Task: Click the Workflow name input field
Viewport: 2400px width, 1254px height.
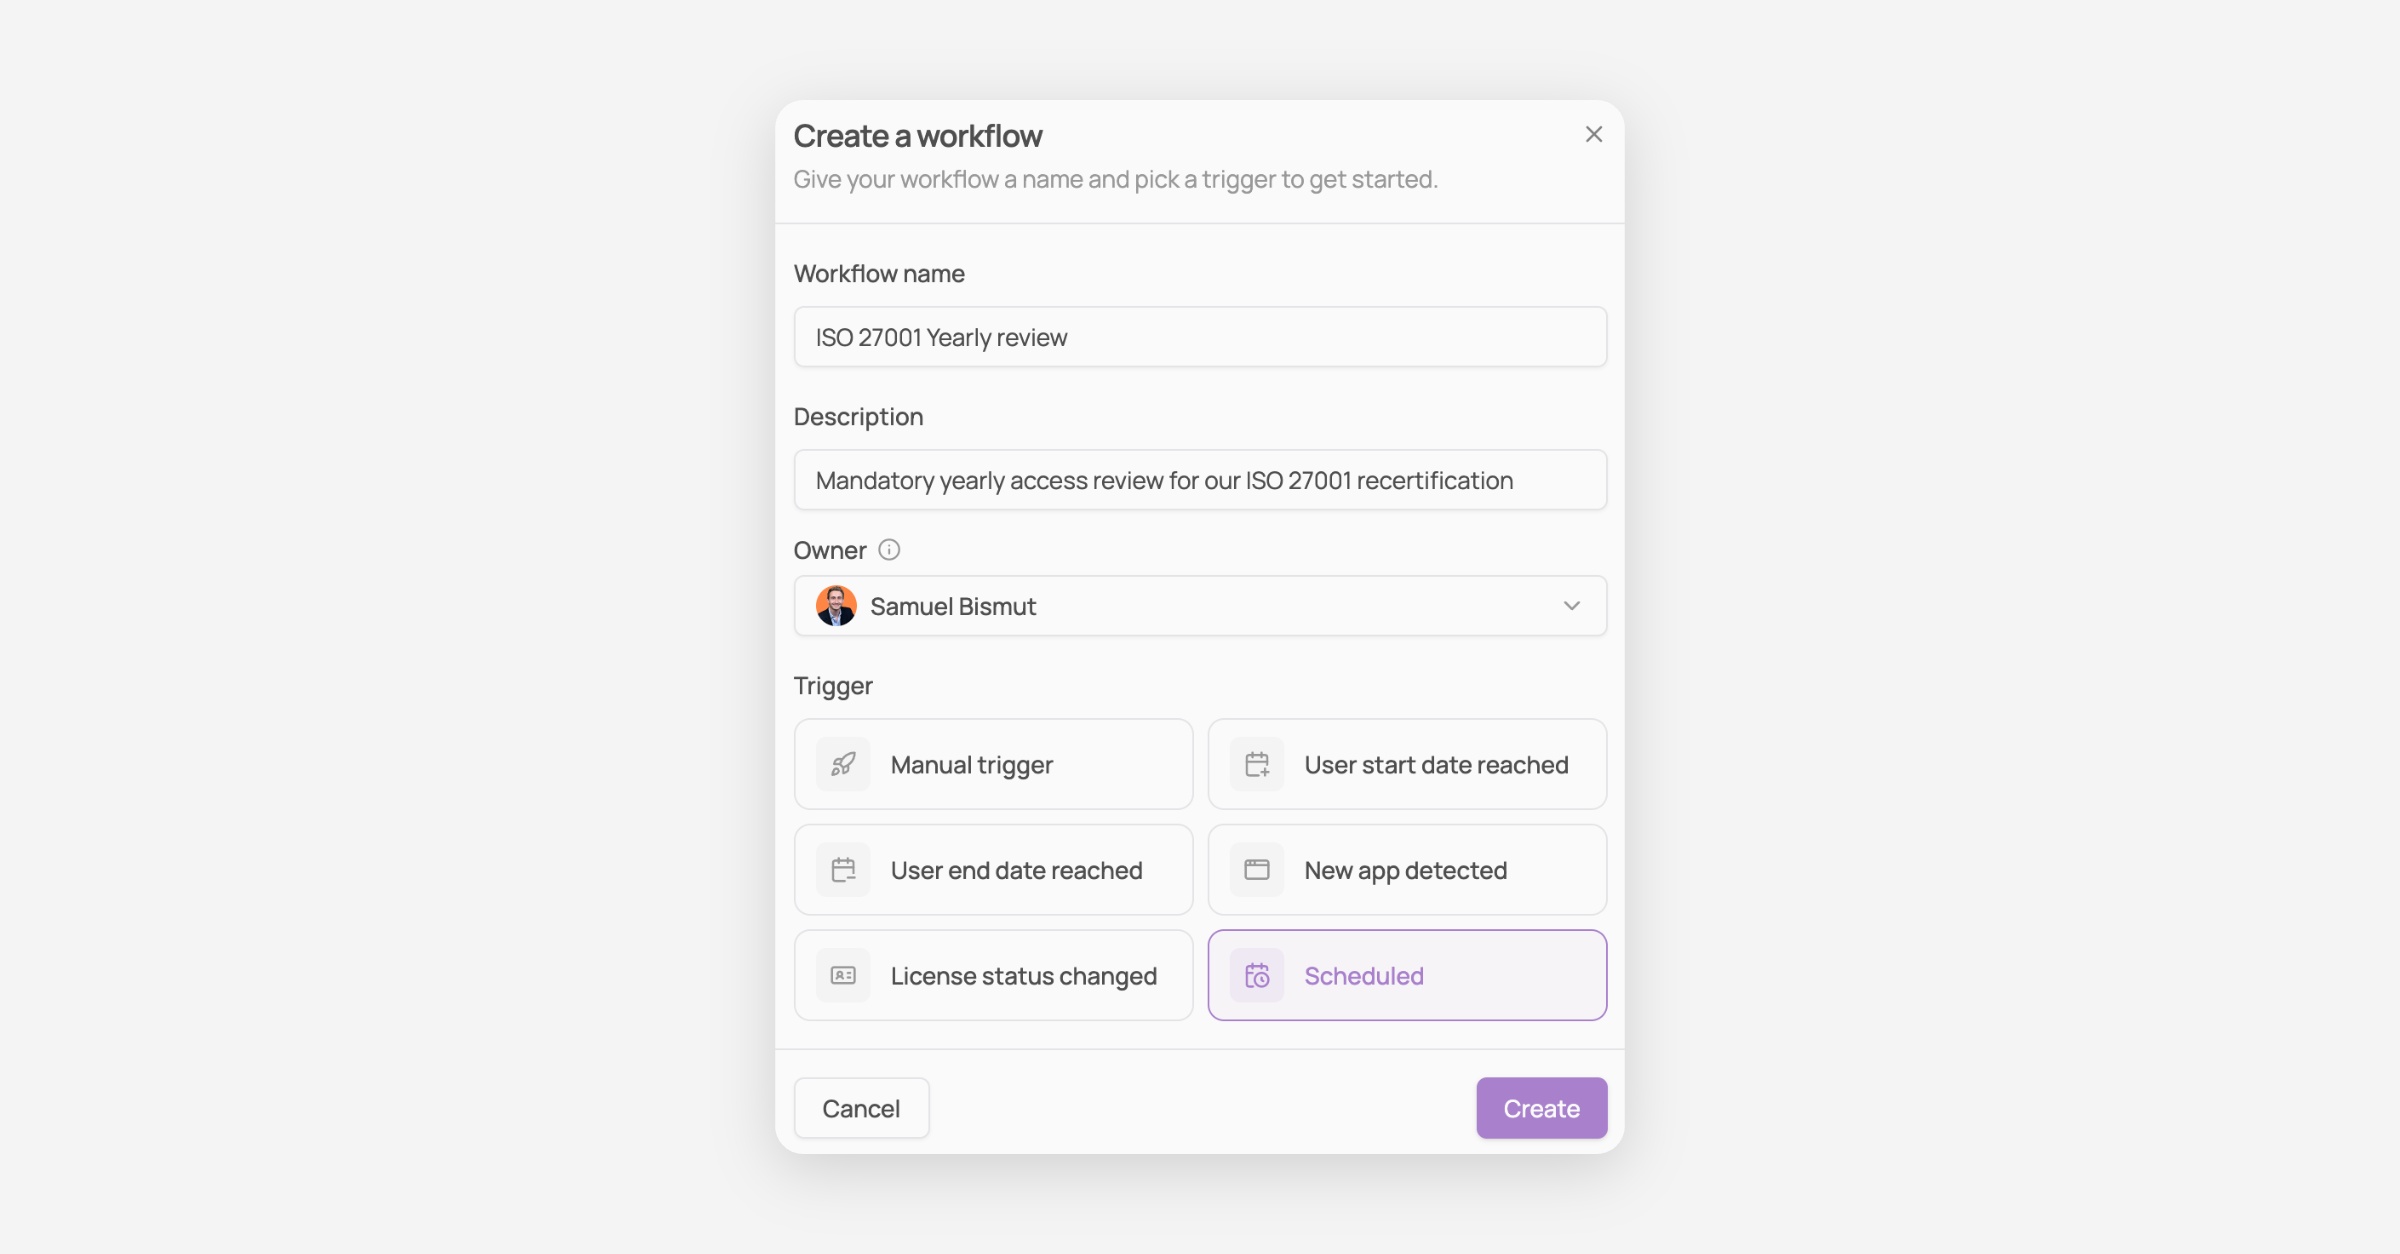Action: click(1200, 337)
